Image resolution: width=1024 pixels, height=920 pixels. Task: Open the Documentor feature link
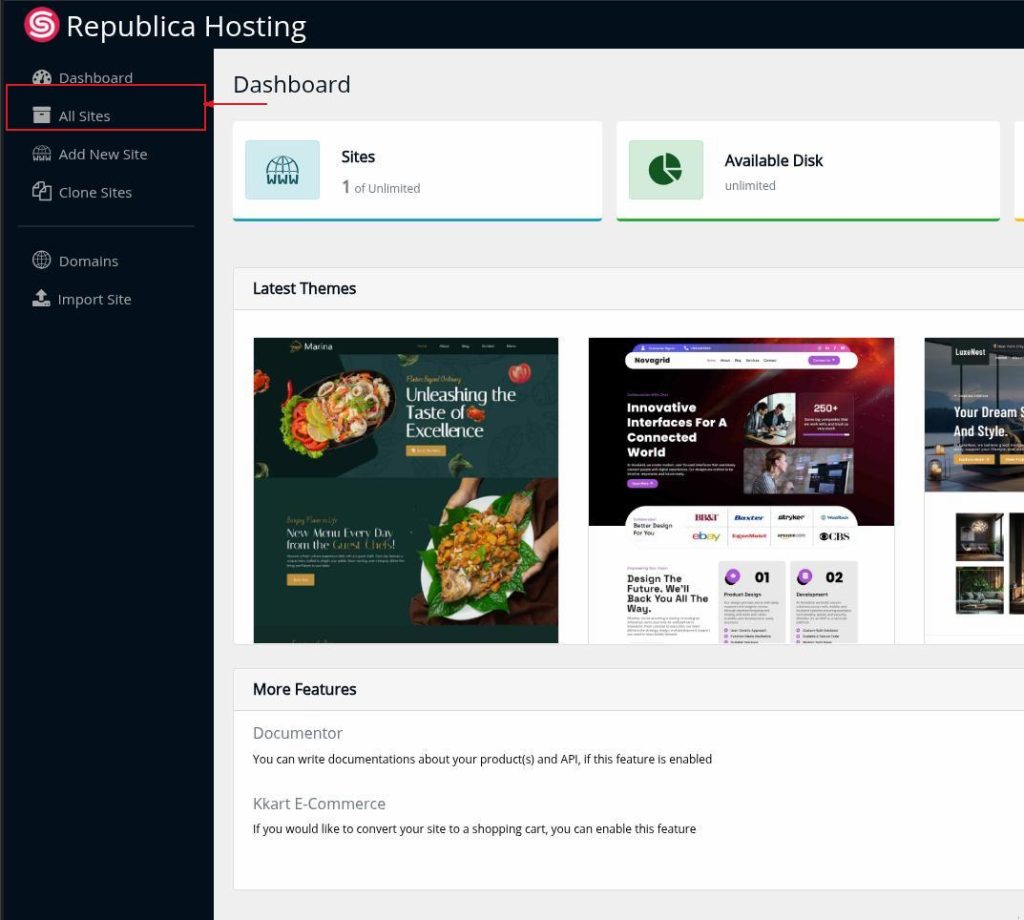[297, 733]
